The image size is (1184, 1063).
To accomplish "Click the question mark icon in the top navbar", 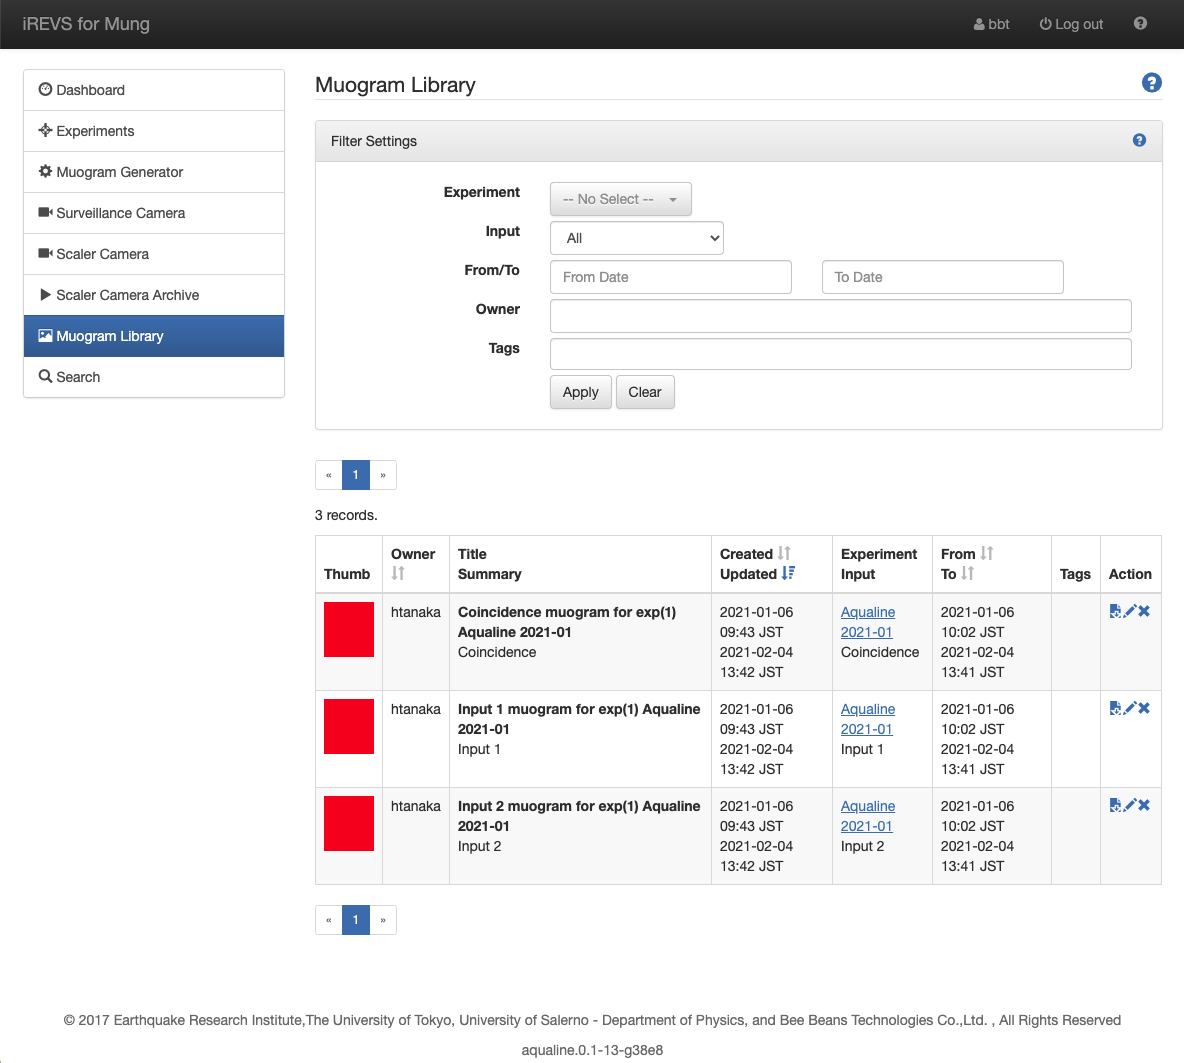I will [1140, 24].
